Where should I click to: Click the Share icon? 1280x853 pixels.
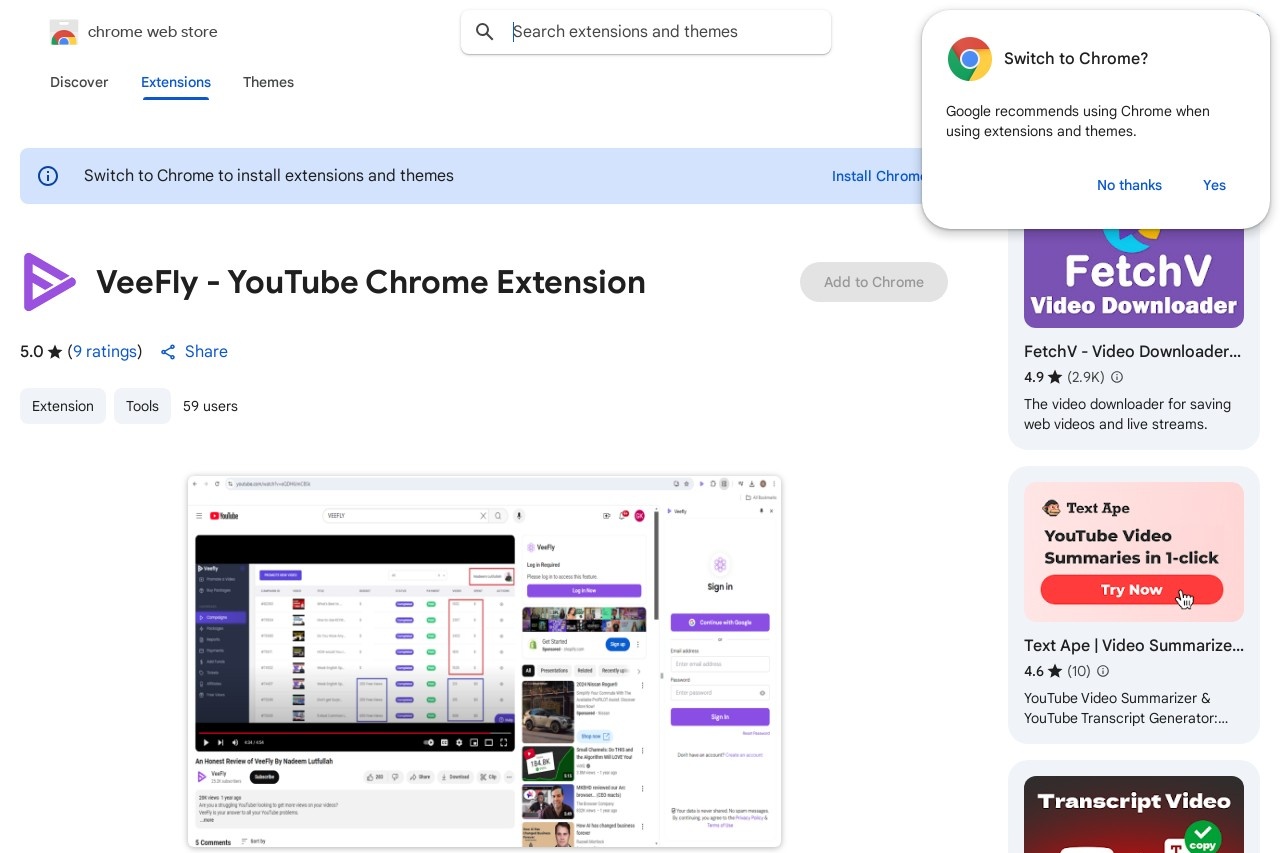[x=168, y=352]
